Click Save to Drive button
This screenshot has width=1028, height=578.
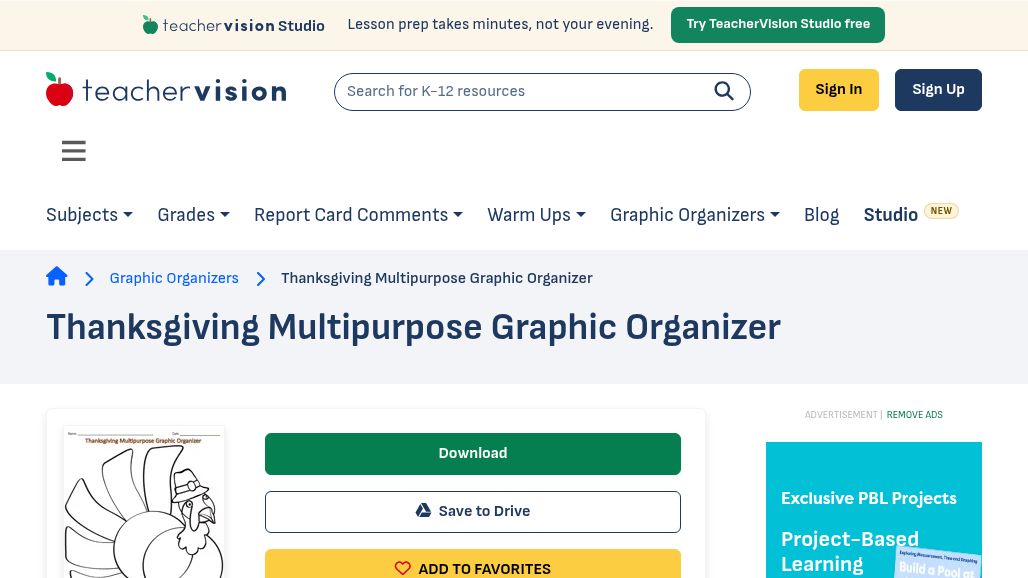[x=473, y=512]
